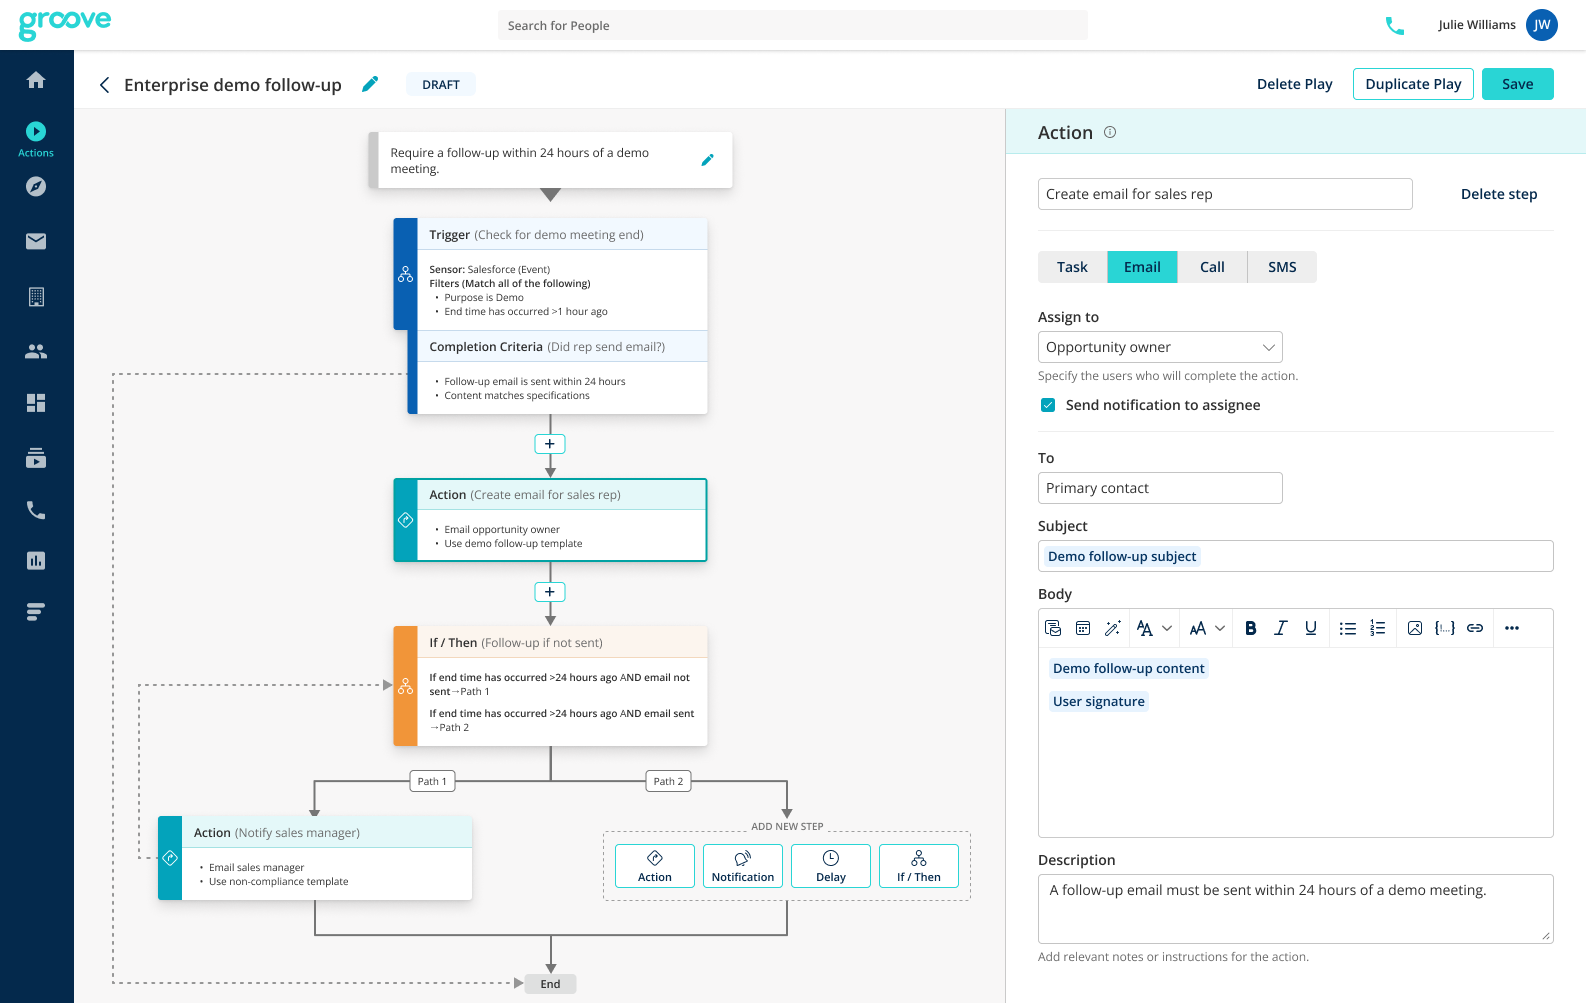Add a Notification step
Viewport: 1586px width, 1003px height.
(743, 866)
